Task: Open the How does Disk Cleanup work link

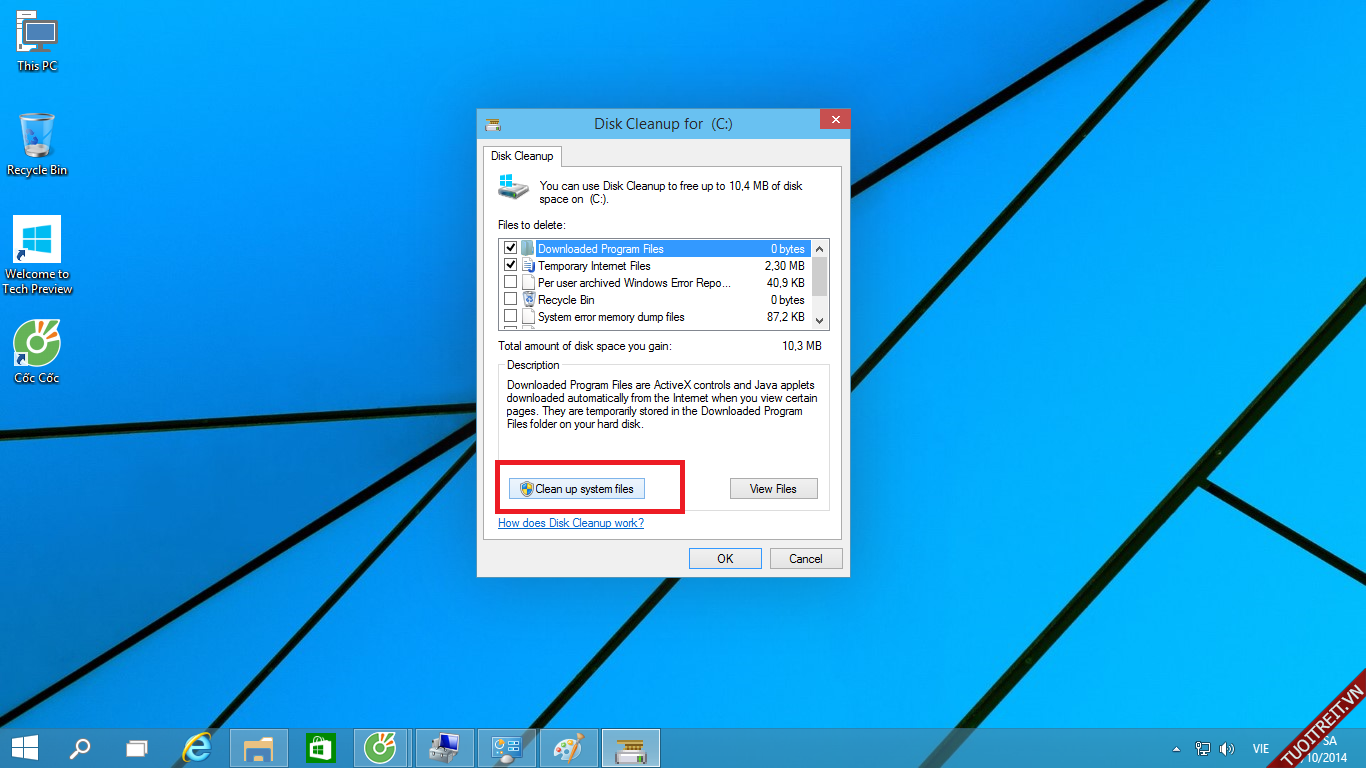Action: click(x=571, y=523)
